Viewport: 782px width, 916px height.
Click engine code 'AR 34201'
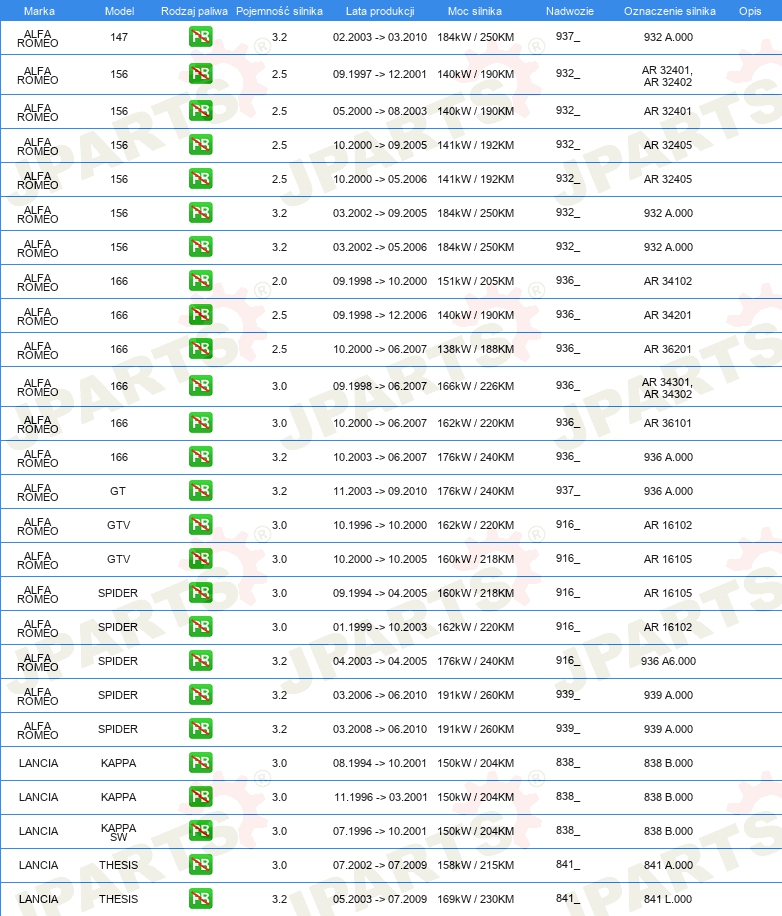pyautogui.click(x=668, y=315)
